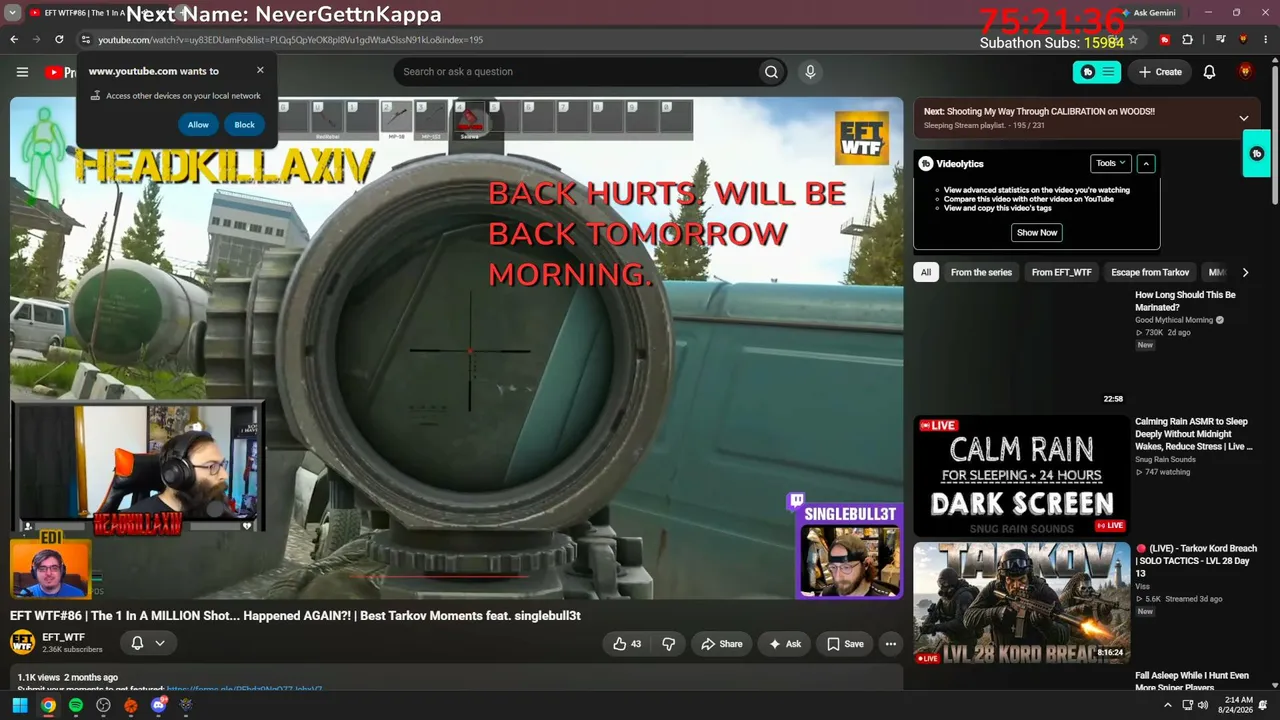This screenshot has height=720, width=1280.
Task: Open the red extension icon in toolbar
Action: (1165, 40)
